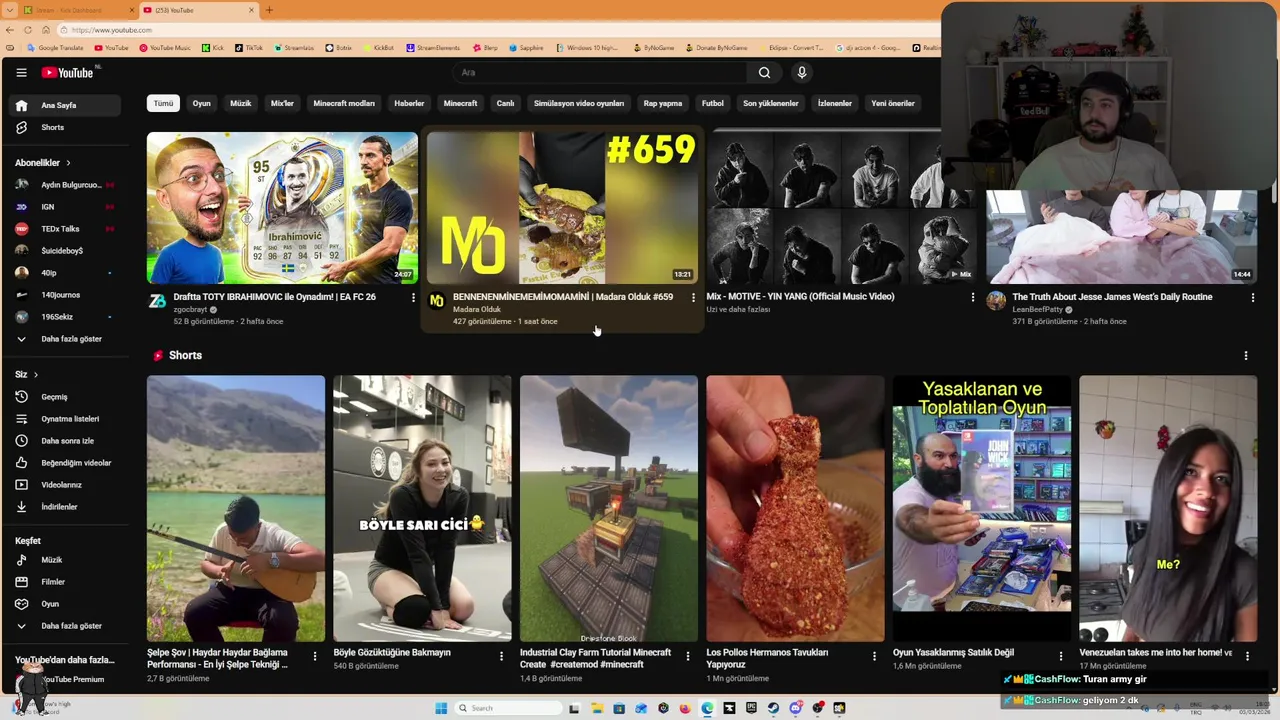Open Daha sonra izle list

66,441
